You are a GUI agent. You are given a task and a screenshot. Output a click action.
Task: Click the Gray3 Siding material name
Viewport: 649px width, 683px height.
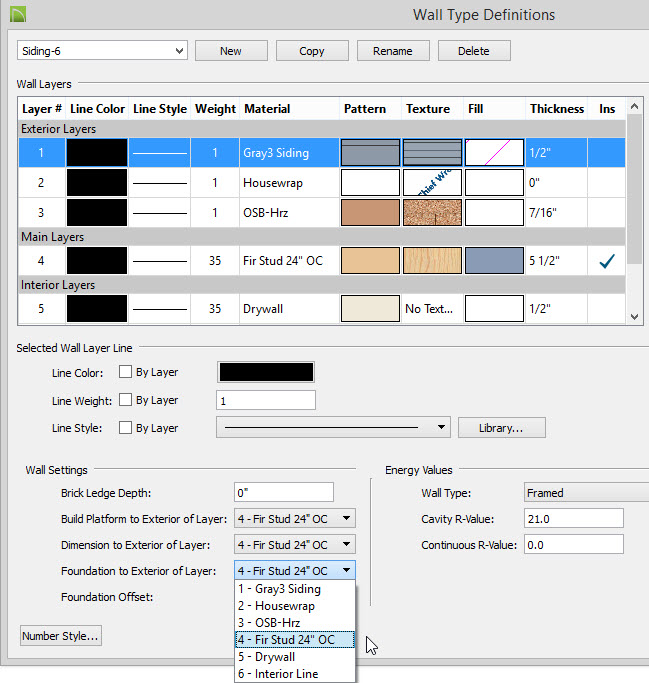pyautogui.click(x=276, y=153)
